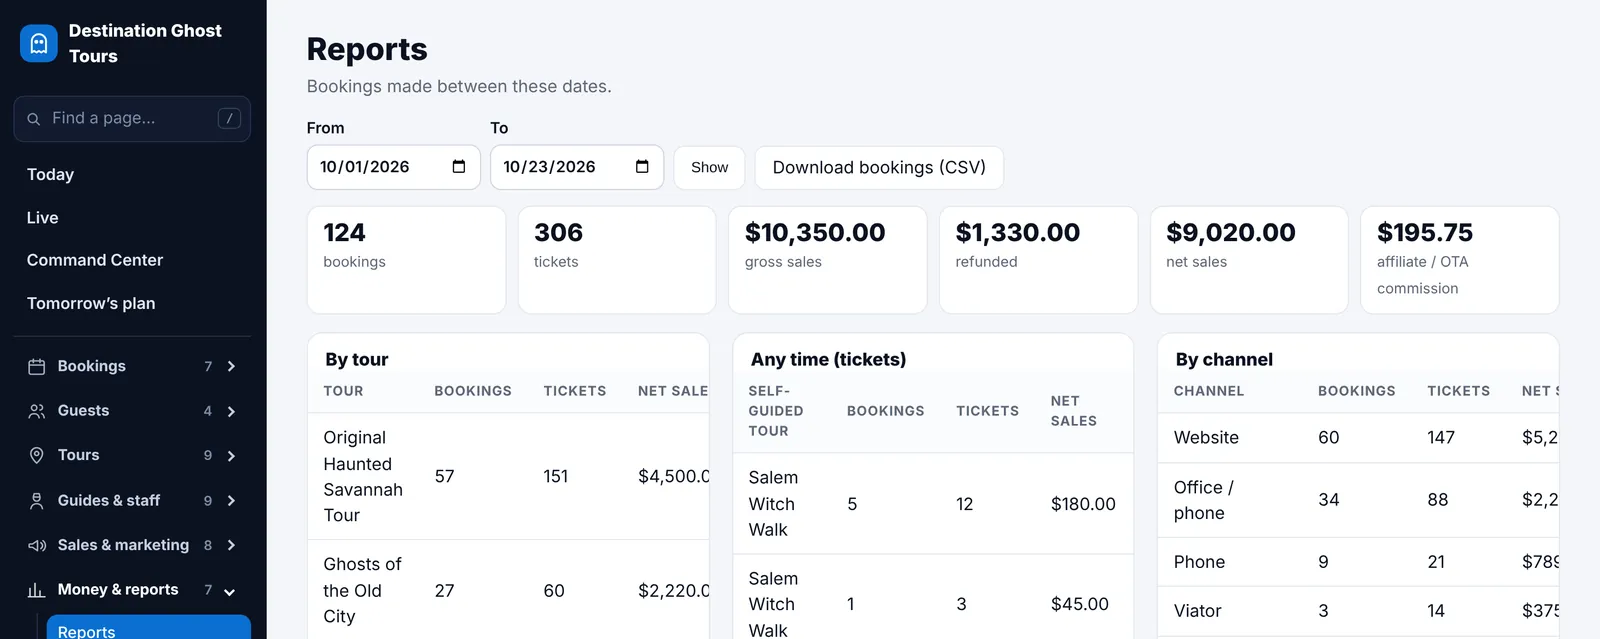The height and width of the screenshot is (639, 1600).
Task: Click the BOOKINGS column header in By channel
Action: 1357,391
